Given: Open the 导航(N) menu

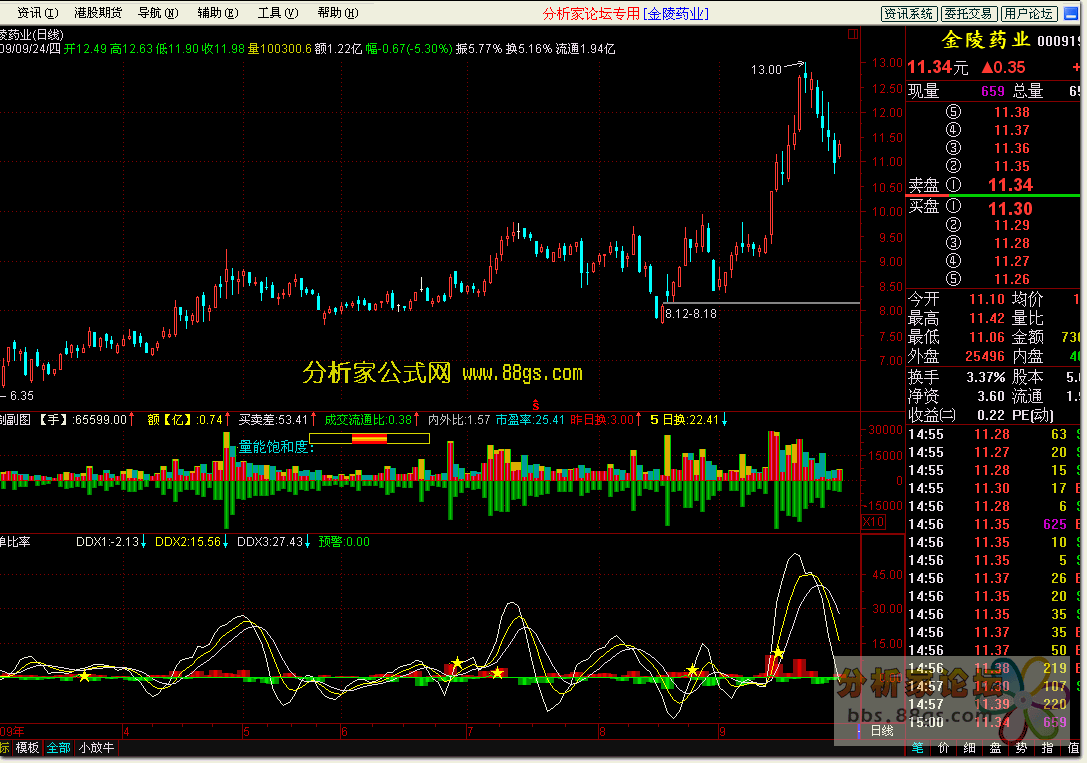Looking at the screenshot, I should point(158,12).
